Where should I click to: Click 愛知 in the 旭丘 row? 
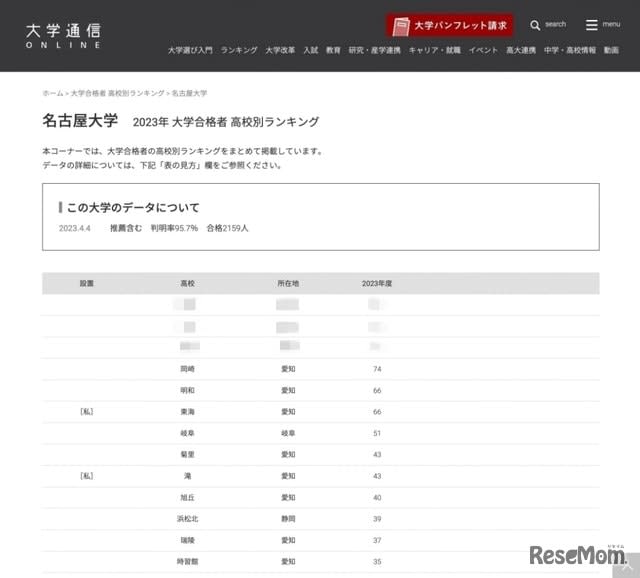(288, 498)
